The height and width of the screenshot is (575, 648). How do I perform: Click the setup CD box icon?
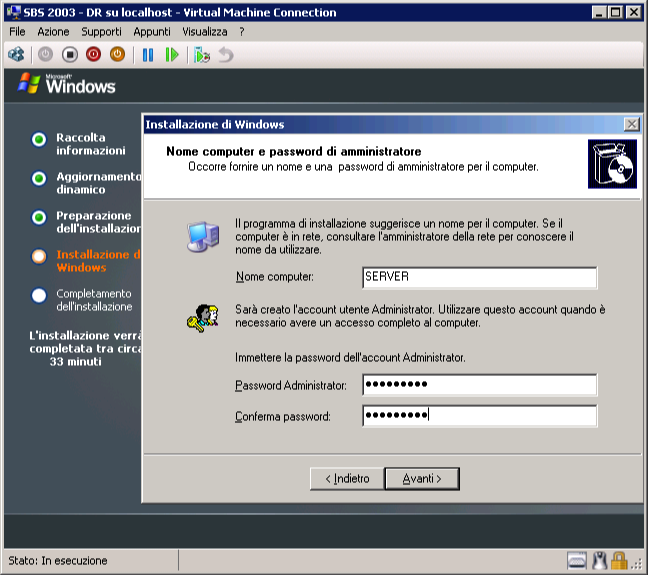click(612, 164)
